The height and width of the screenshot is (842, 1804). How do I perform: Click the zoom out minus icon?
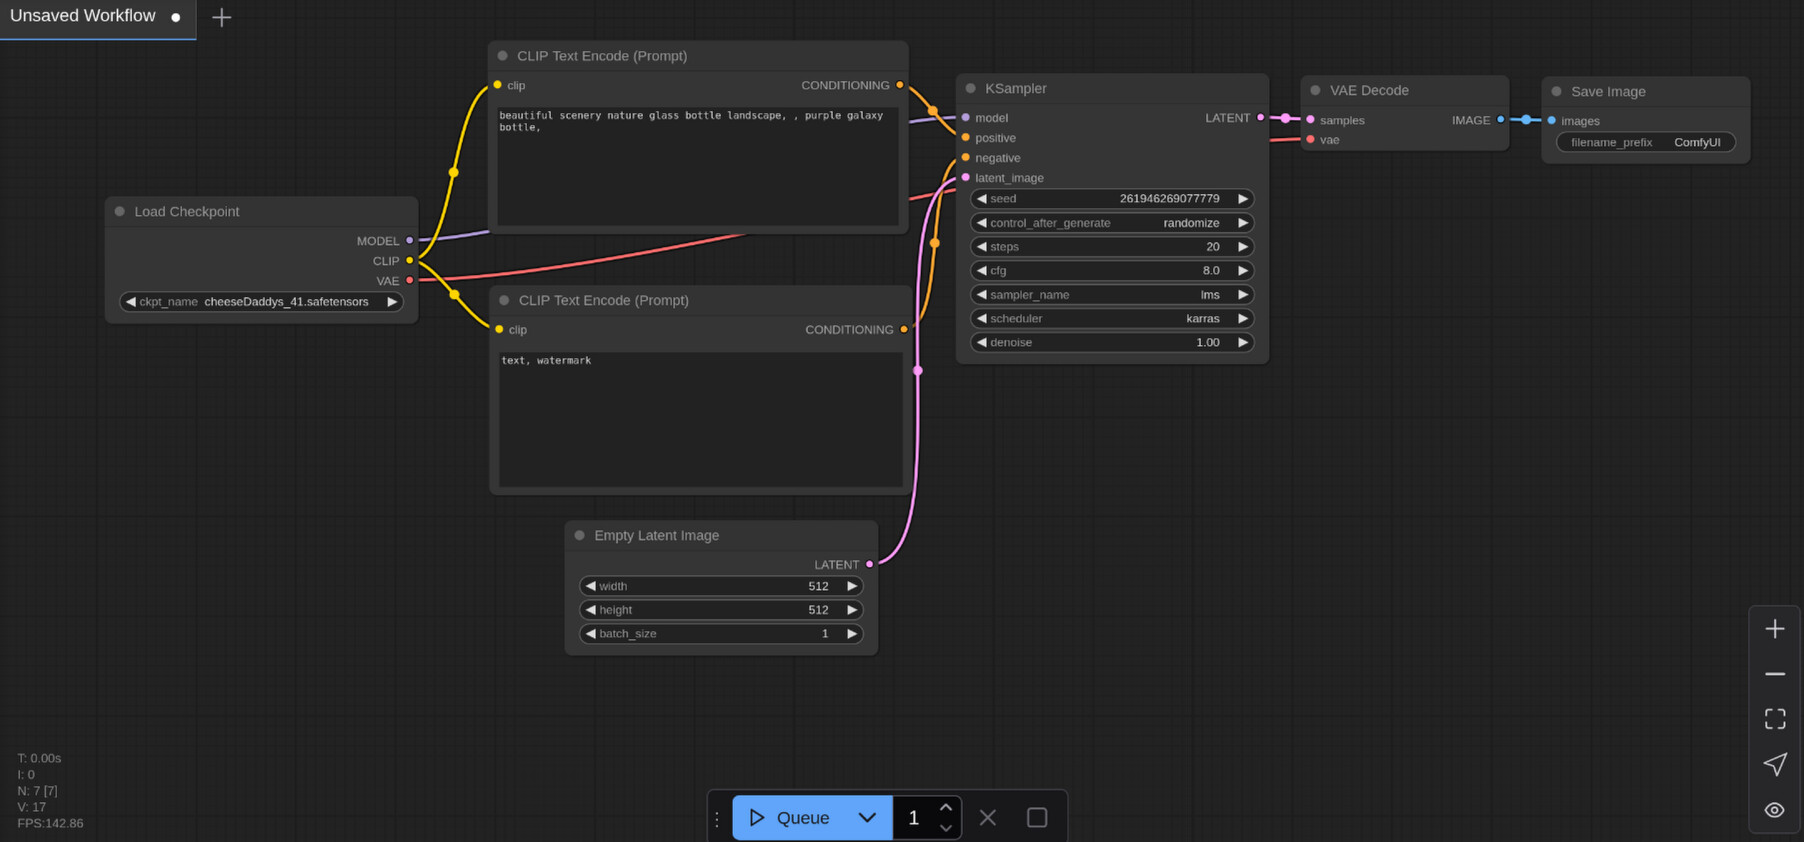(x=1774, y=674)
